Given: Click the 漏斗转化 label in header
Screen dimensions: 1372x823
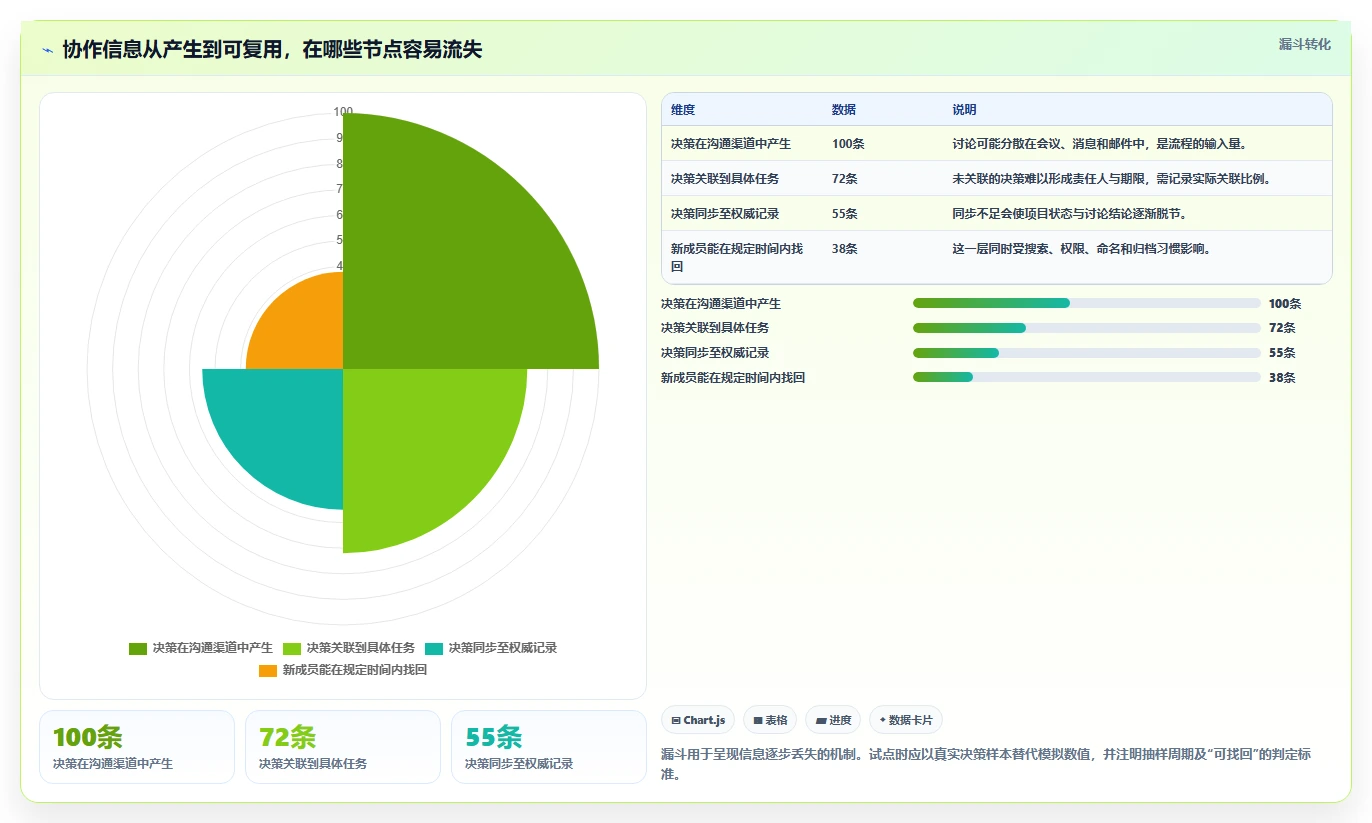Looking at the screenshot, I should pos(1305,44).
